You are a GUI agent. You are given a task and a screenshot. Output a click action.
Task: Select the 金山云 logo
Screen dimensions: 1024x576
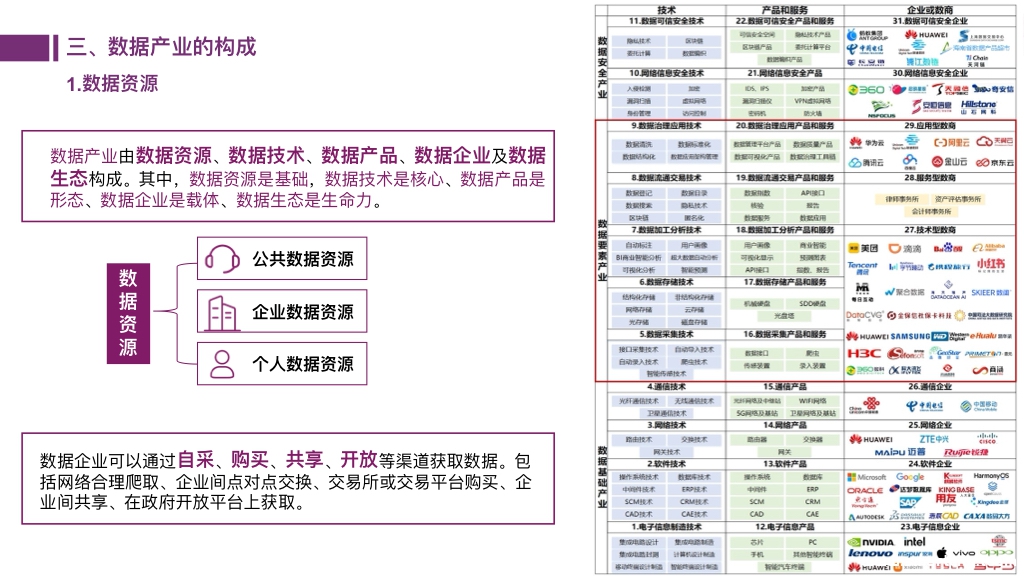click(x=949, y=161)
